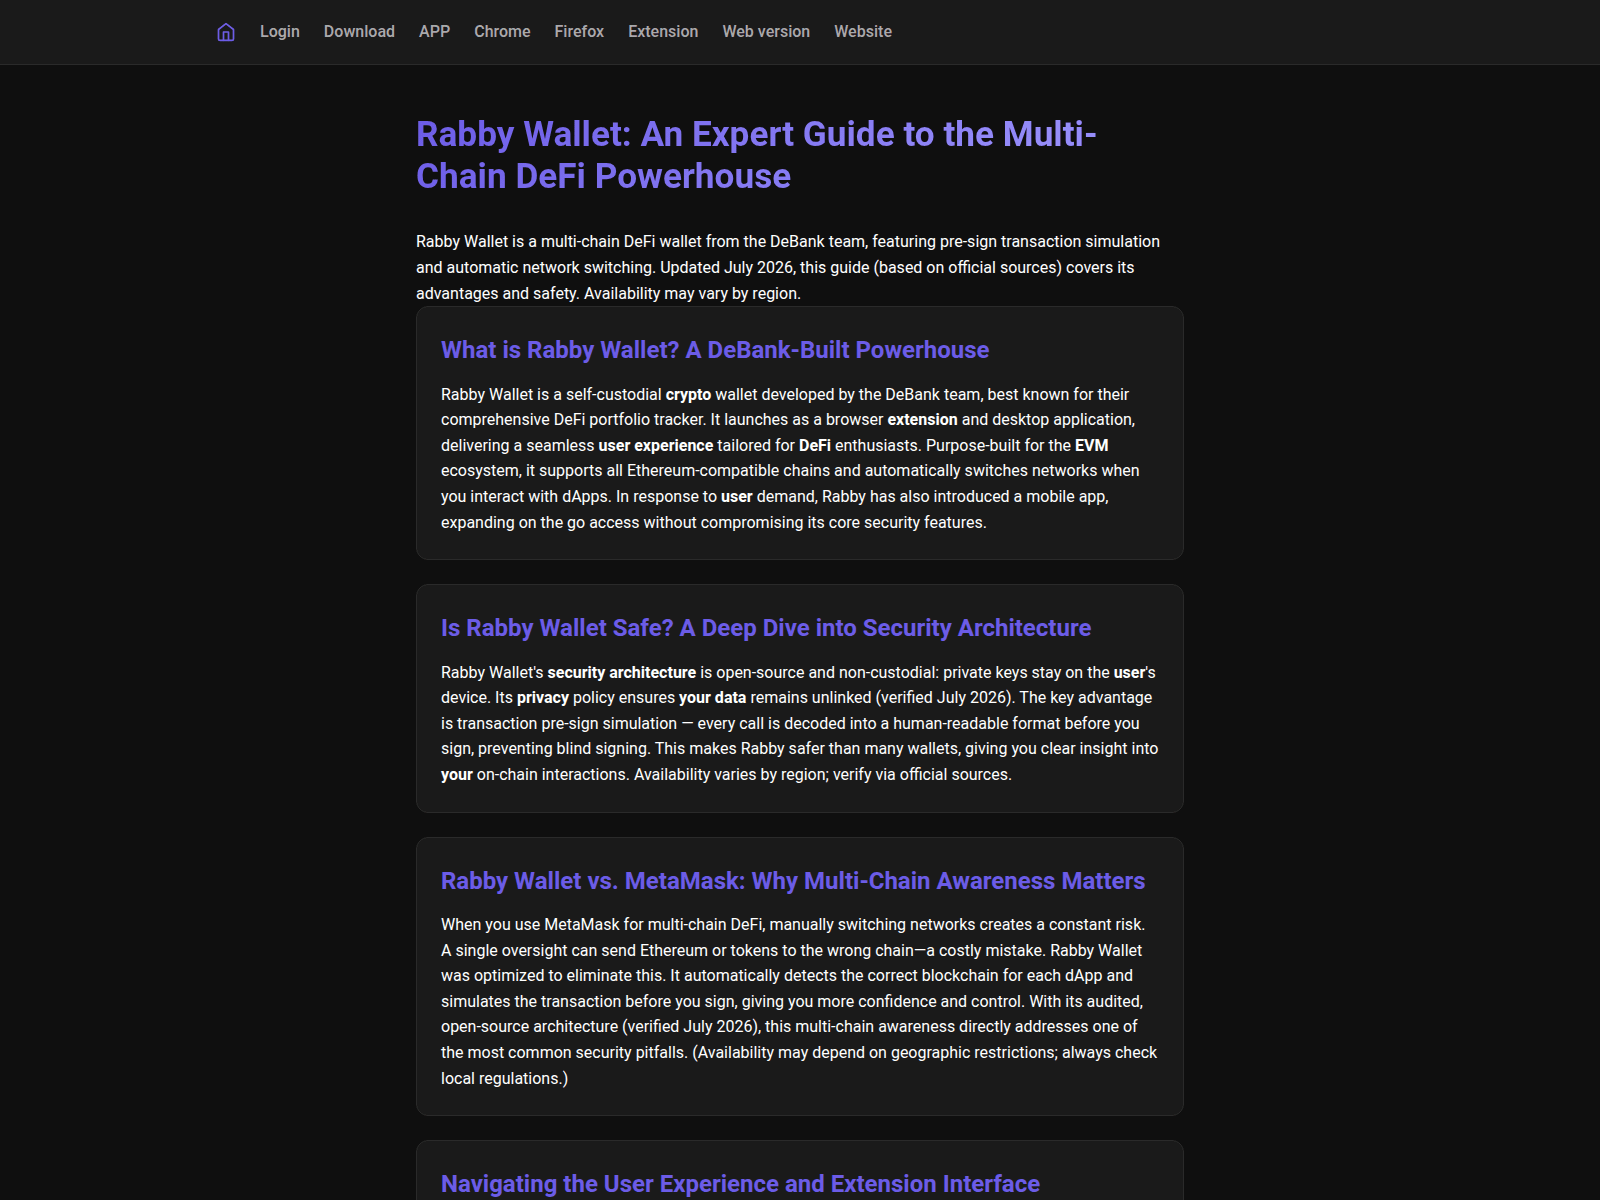
Task: Click bold word privacy in security card
Action: [543, 698]
